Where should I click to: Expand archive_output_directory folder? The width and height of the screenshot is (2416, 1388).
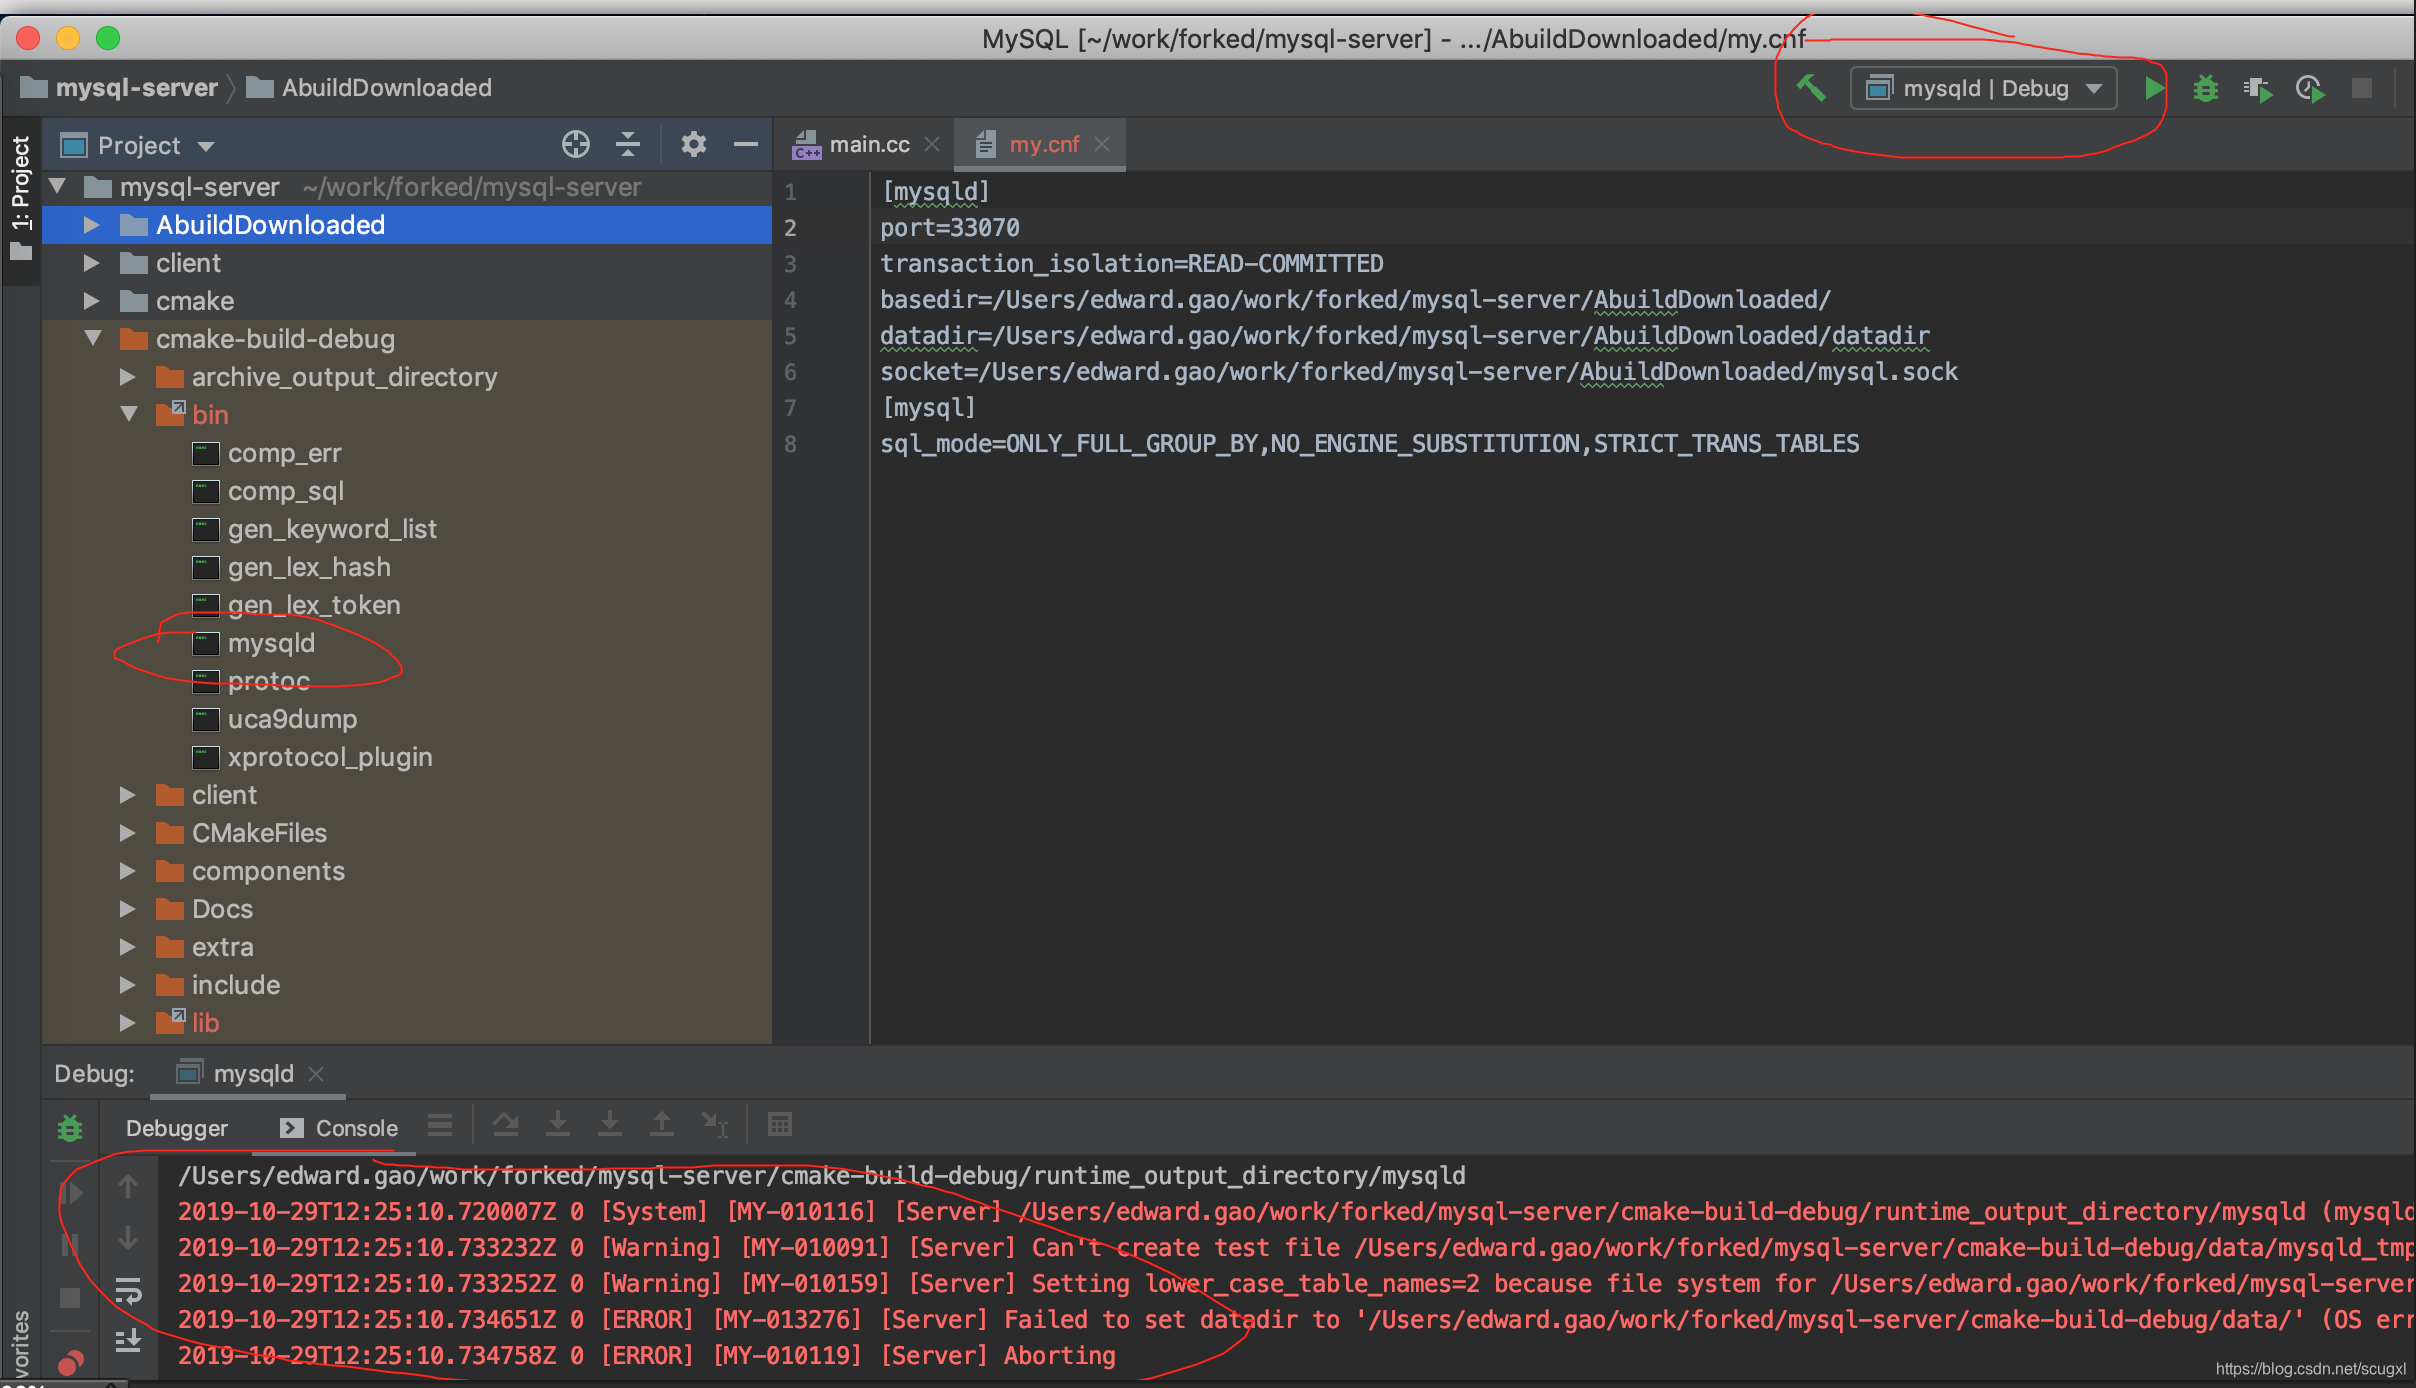pos(127,377)
